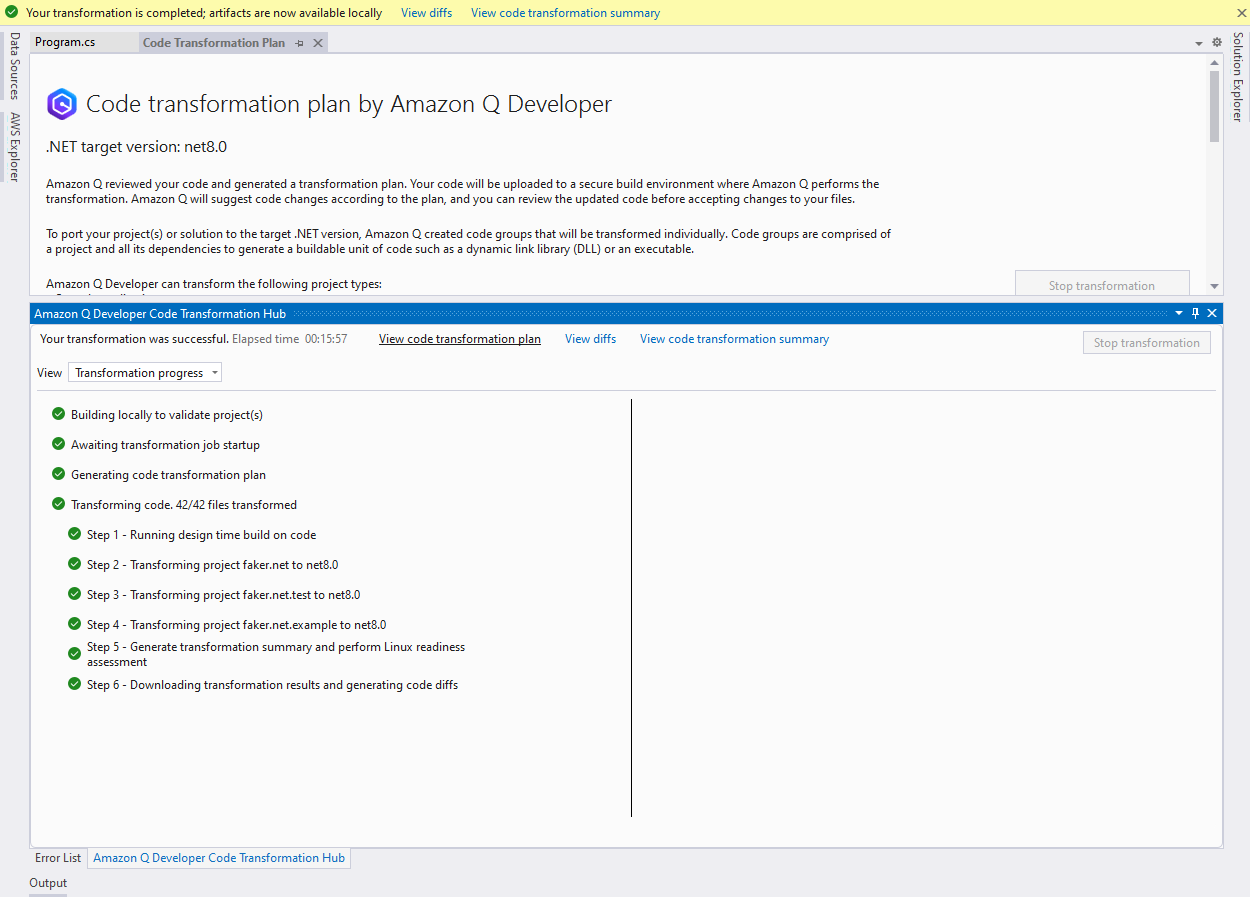Click View diffs link in Transformation Hub

(x=590, y=339)
